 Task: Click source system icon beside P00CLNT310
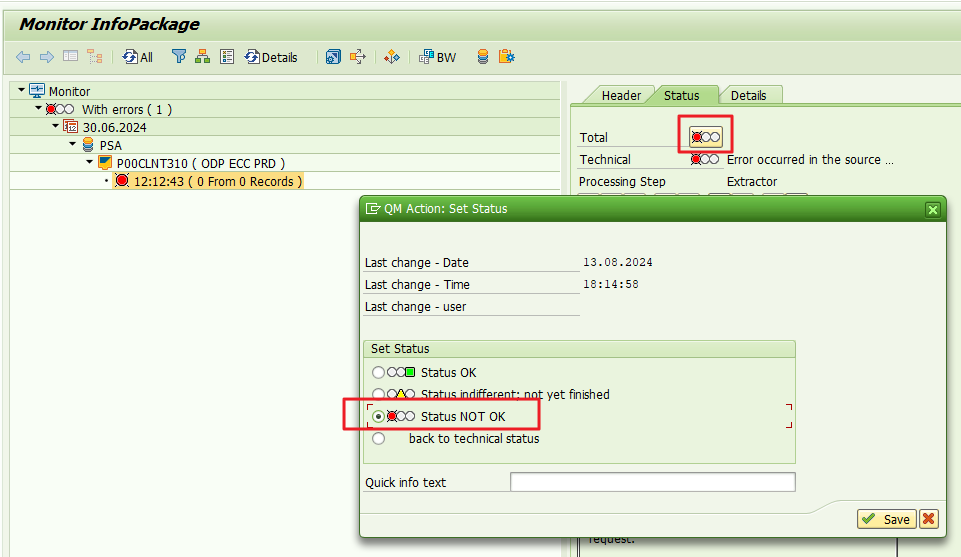pos(105,163)
